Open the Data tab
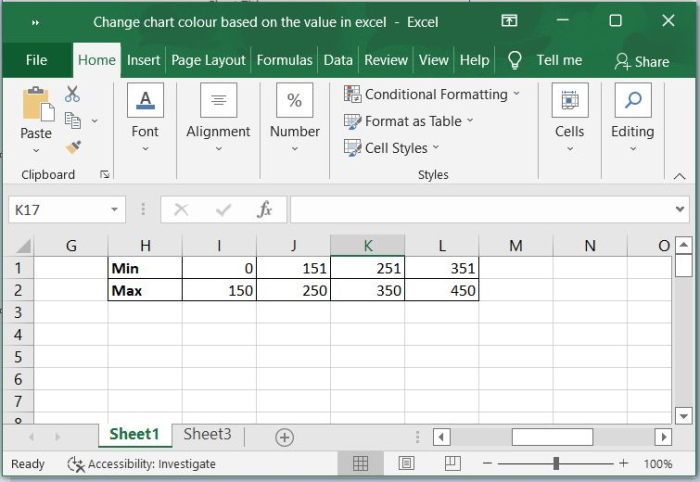 (338, 60)
